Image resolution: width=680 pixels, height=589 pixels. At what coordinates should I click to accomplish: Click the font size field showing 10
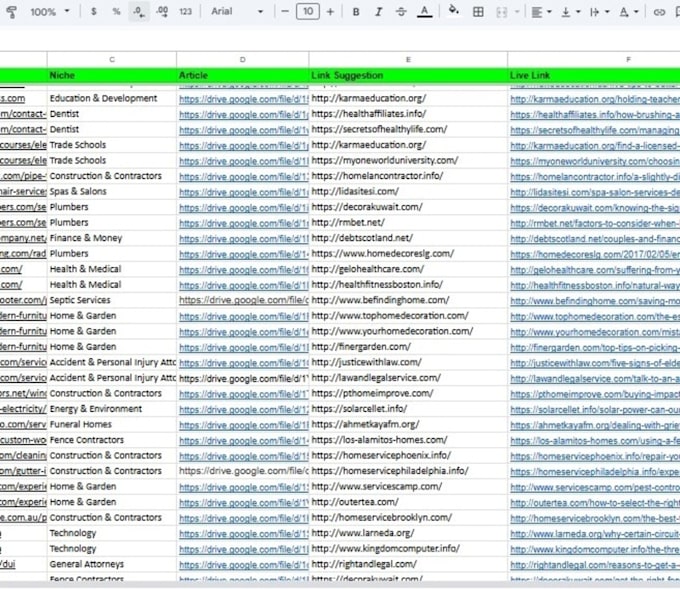pyautogui.click(x=308, y=12)
